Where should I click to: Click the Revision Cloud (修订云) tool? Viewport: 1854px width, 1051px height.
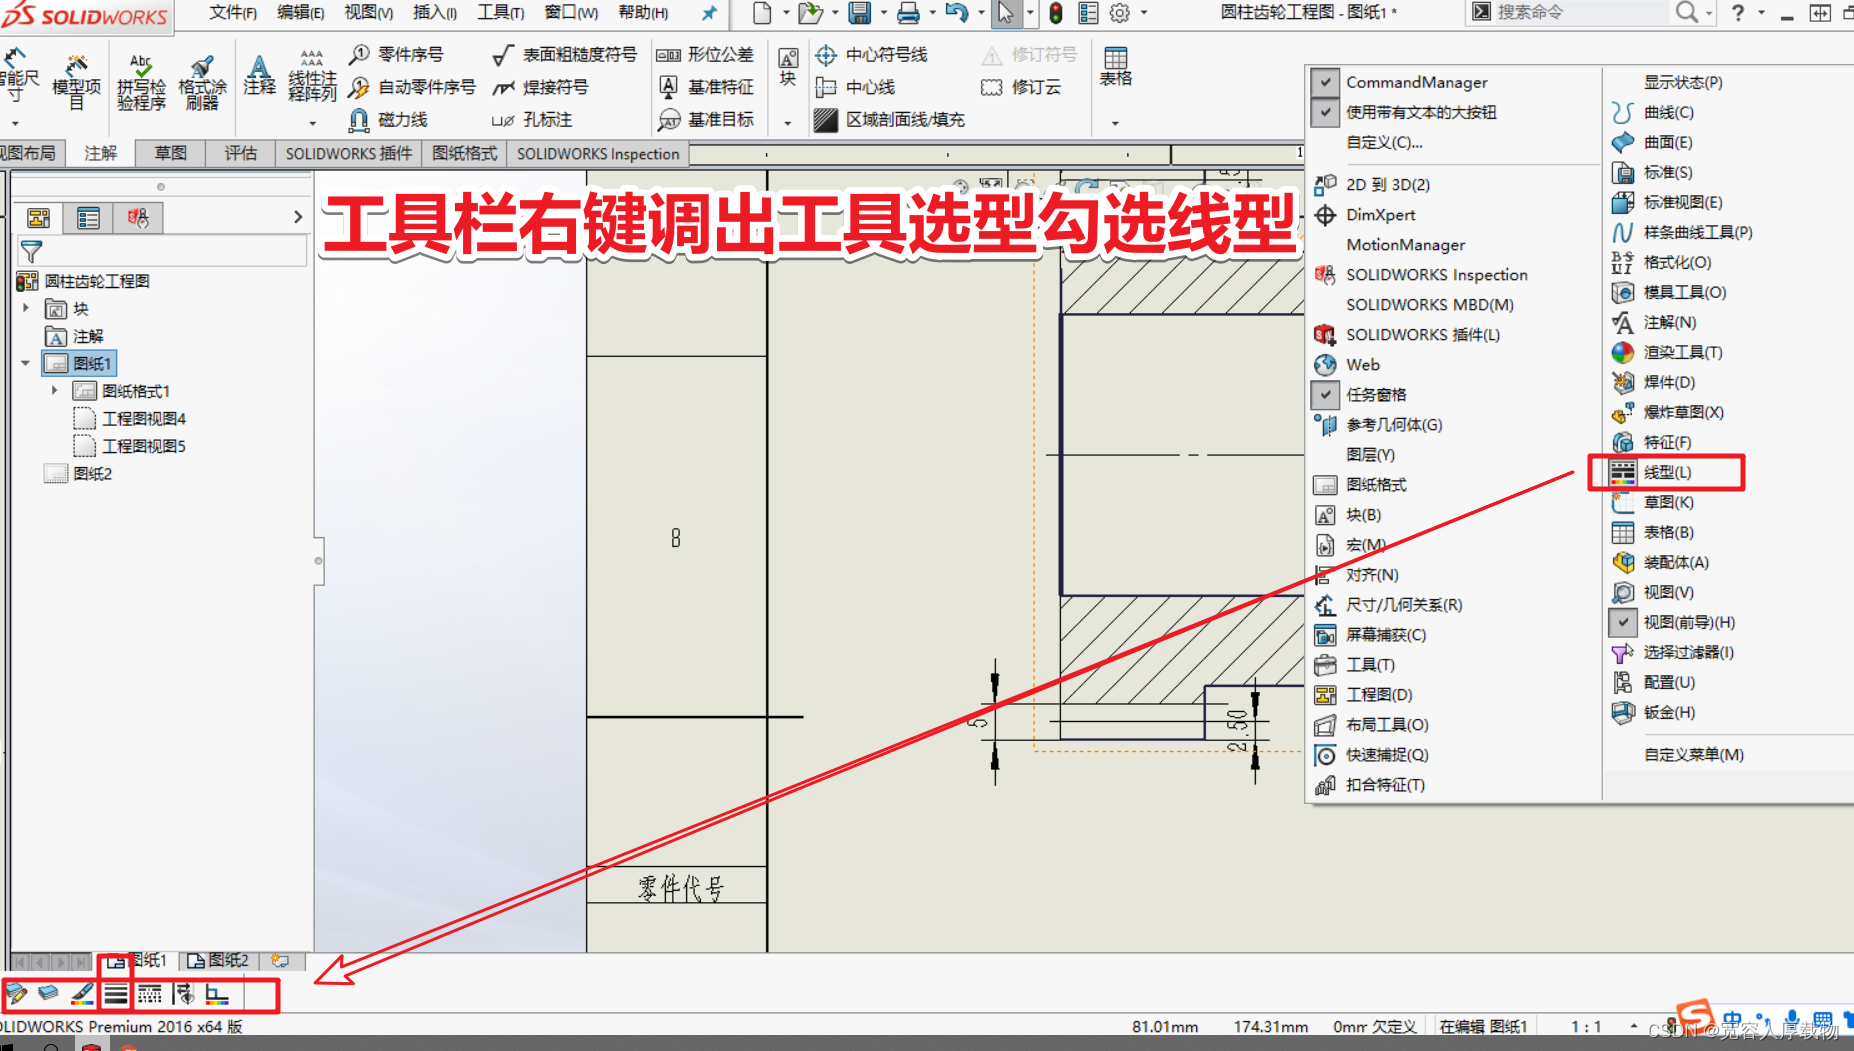pyautogui.click(x=1021, y=87)
